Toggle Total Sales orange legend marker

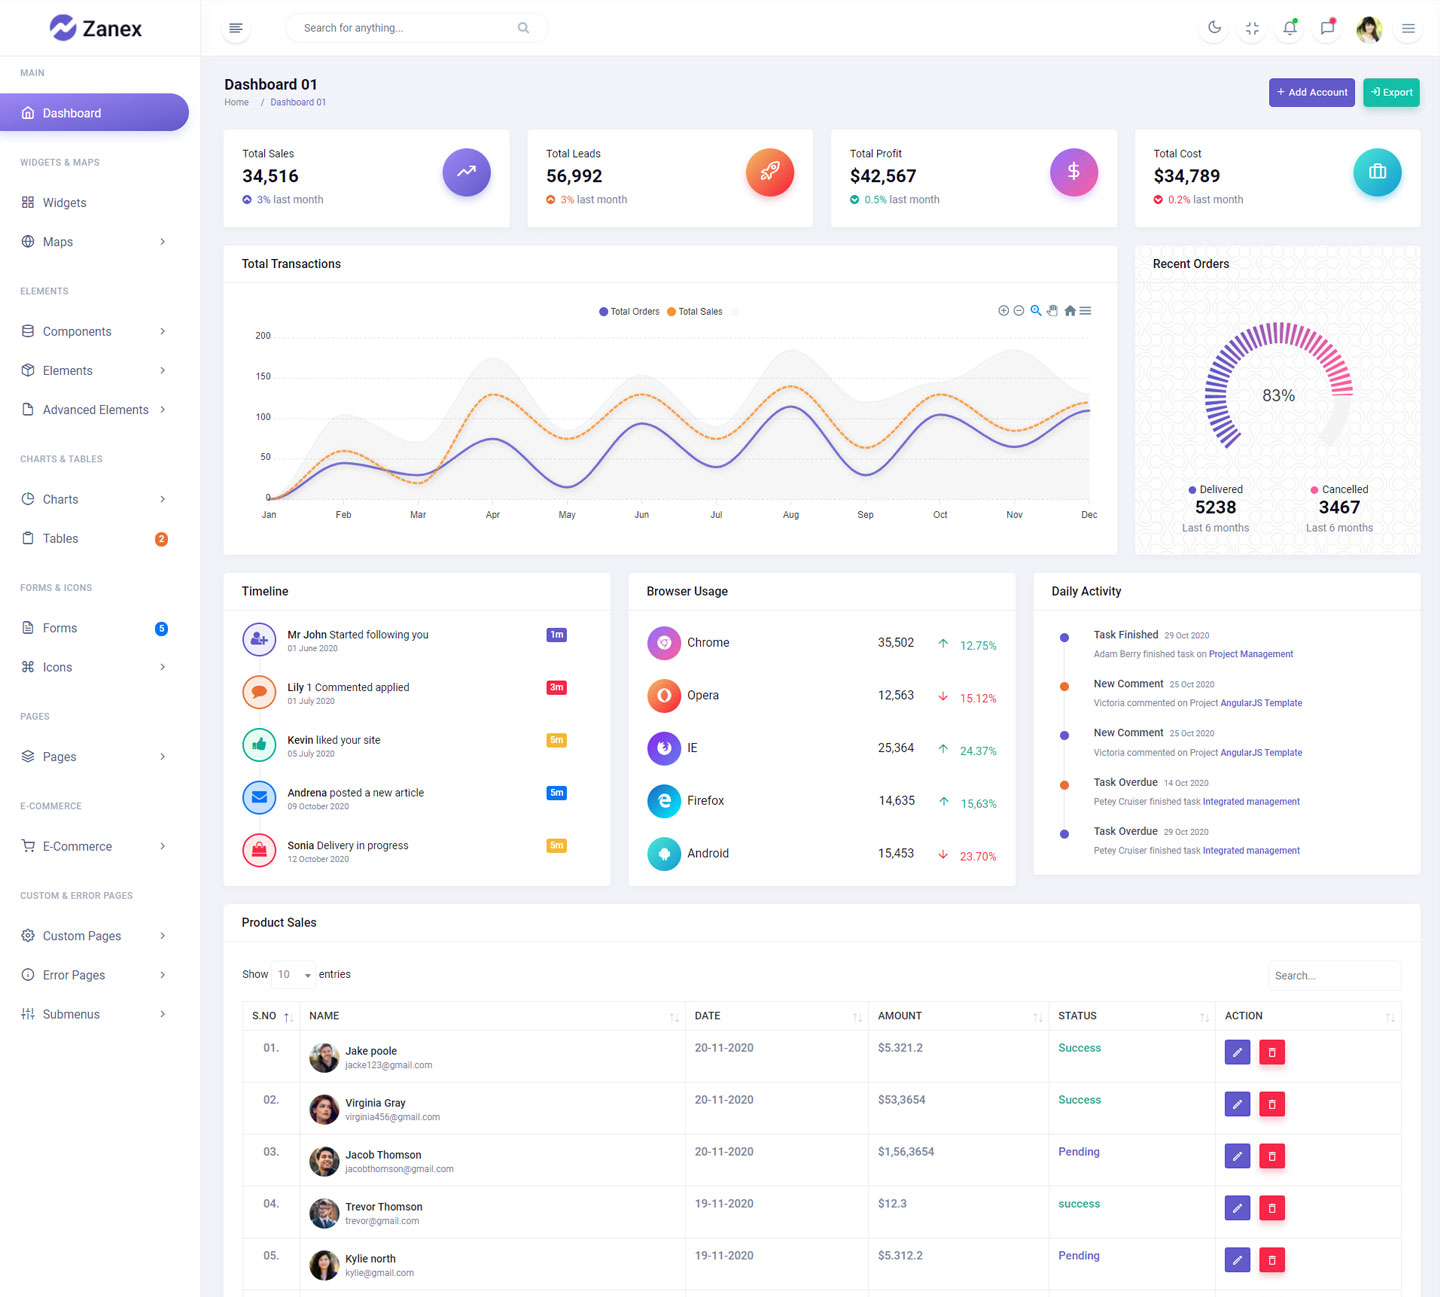click(x=672, y=312)
